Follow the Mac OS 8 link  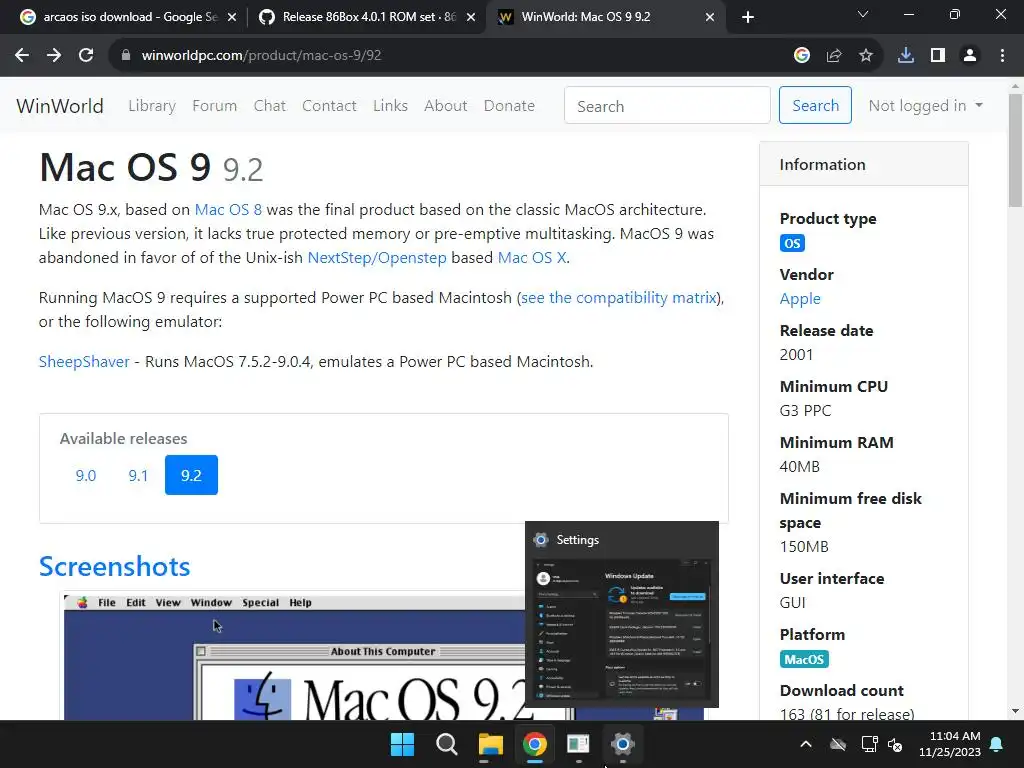pos(228,210)
